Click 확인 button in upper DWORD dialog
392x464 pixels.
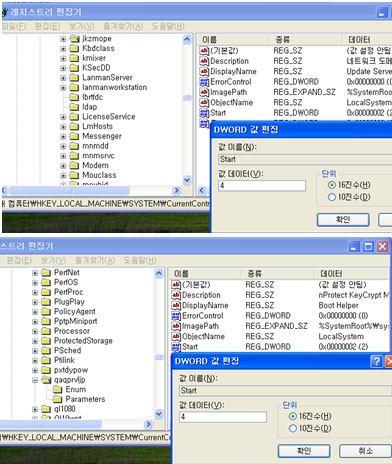343,220
